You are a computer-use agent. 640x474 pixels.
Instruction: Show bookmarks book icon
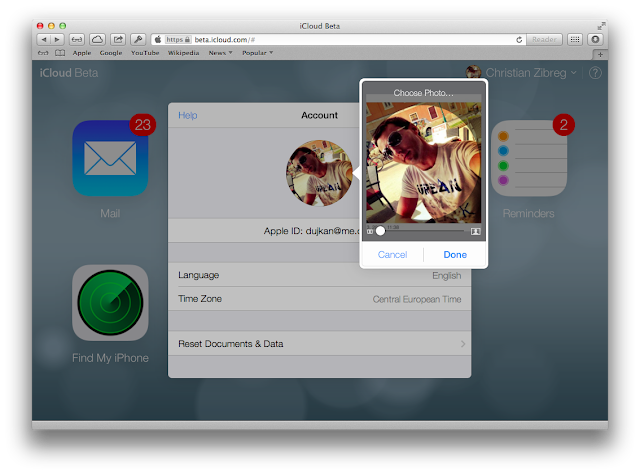(60, 53)
